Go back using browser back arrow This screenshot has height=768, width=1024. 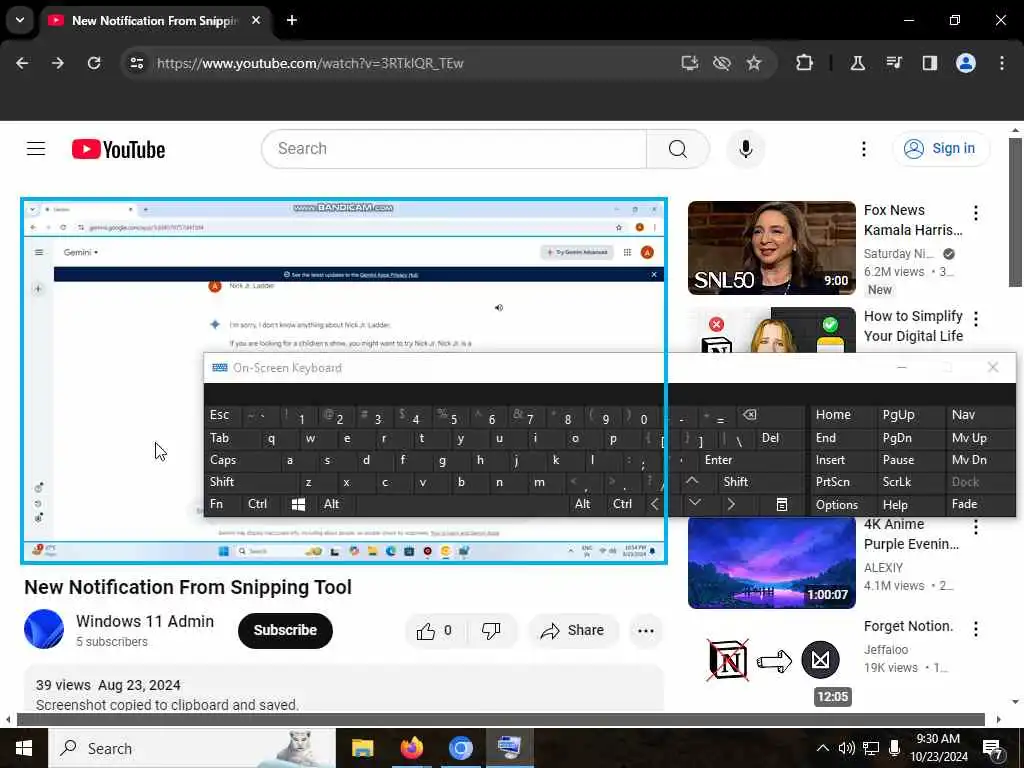22,63
